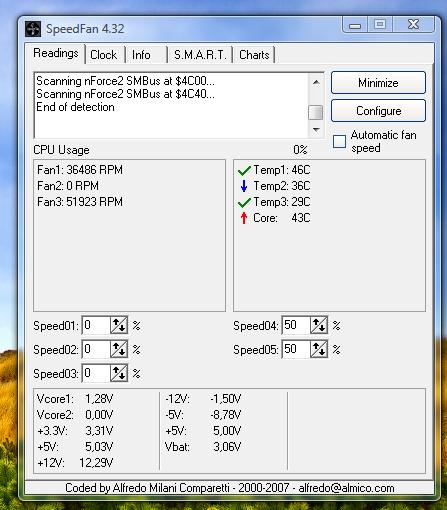Click the Speed05 spinner arrows
Image resolution: width=447 pixels, height=510 pixels.
click(319, 349)
